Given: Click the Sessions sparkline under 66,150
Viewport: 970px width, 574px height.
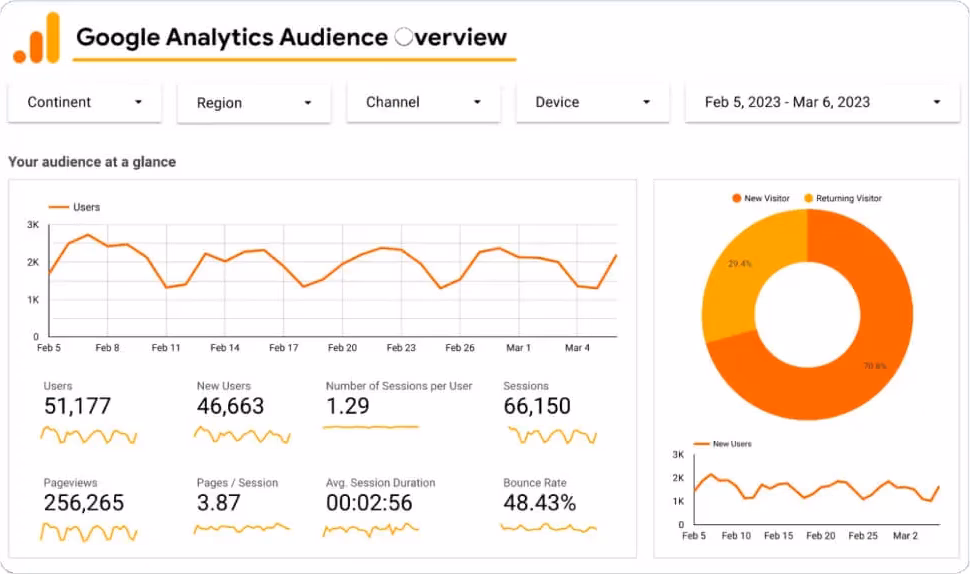Looking at the screenshot, I should [x=551, y=435].
